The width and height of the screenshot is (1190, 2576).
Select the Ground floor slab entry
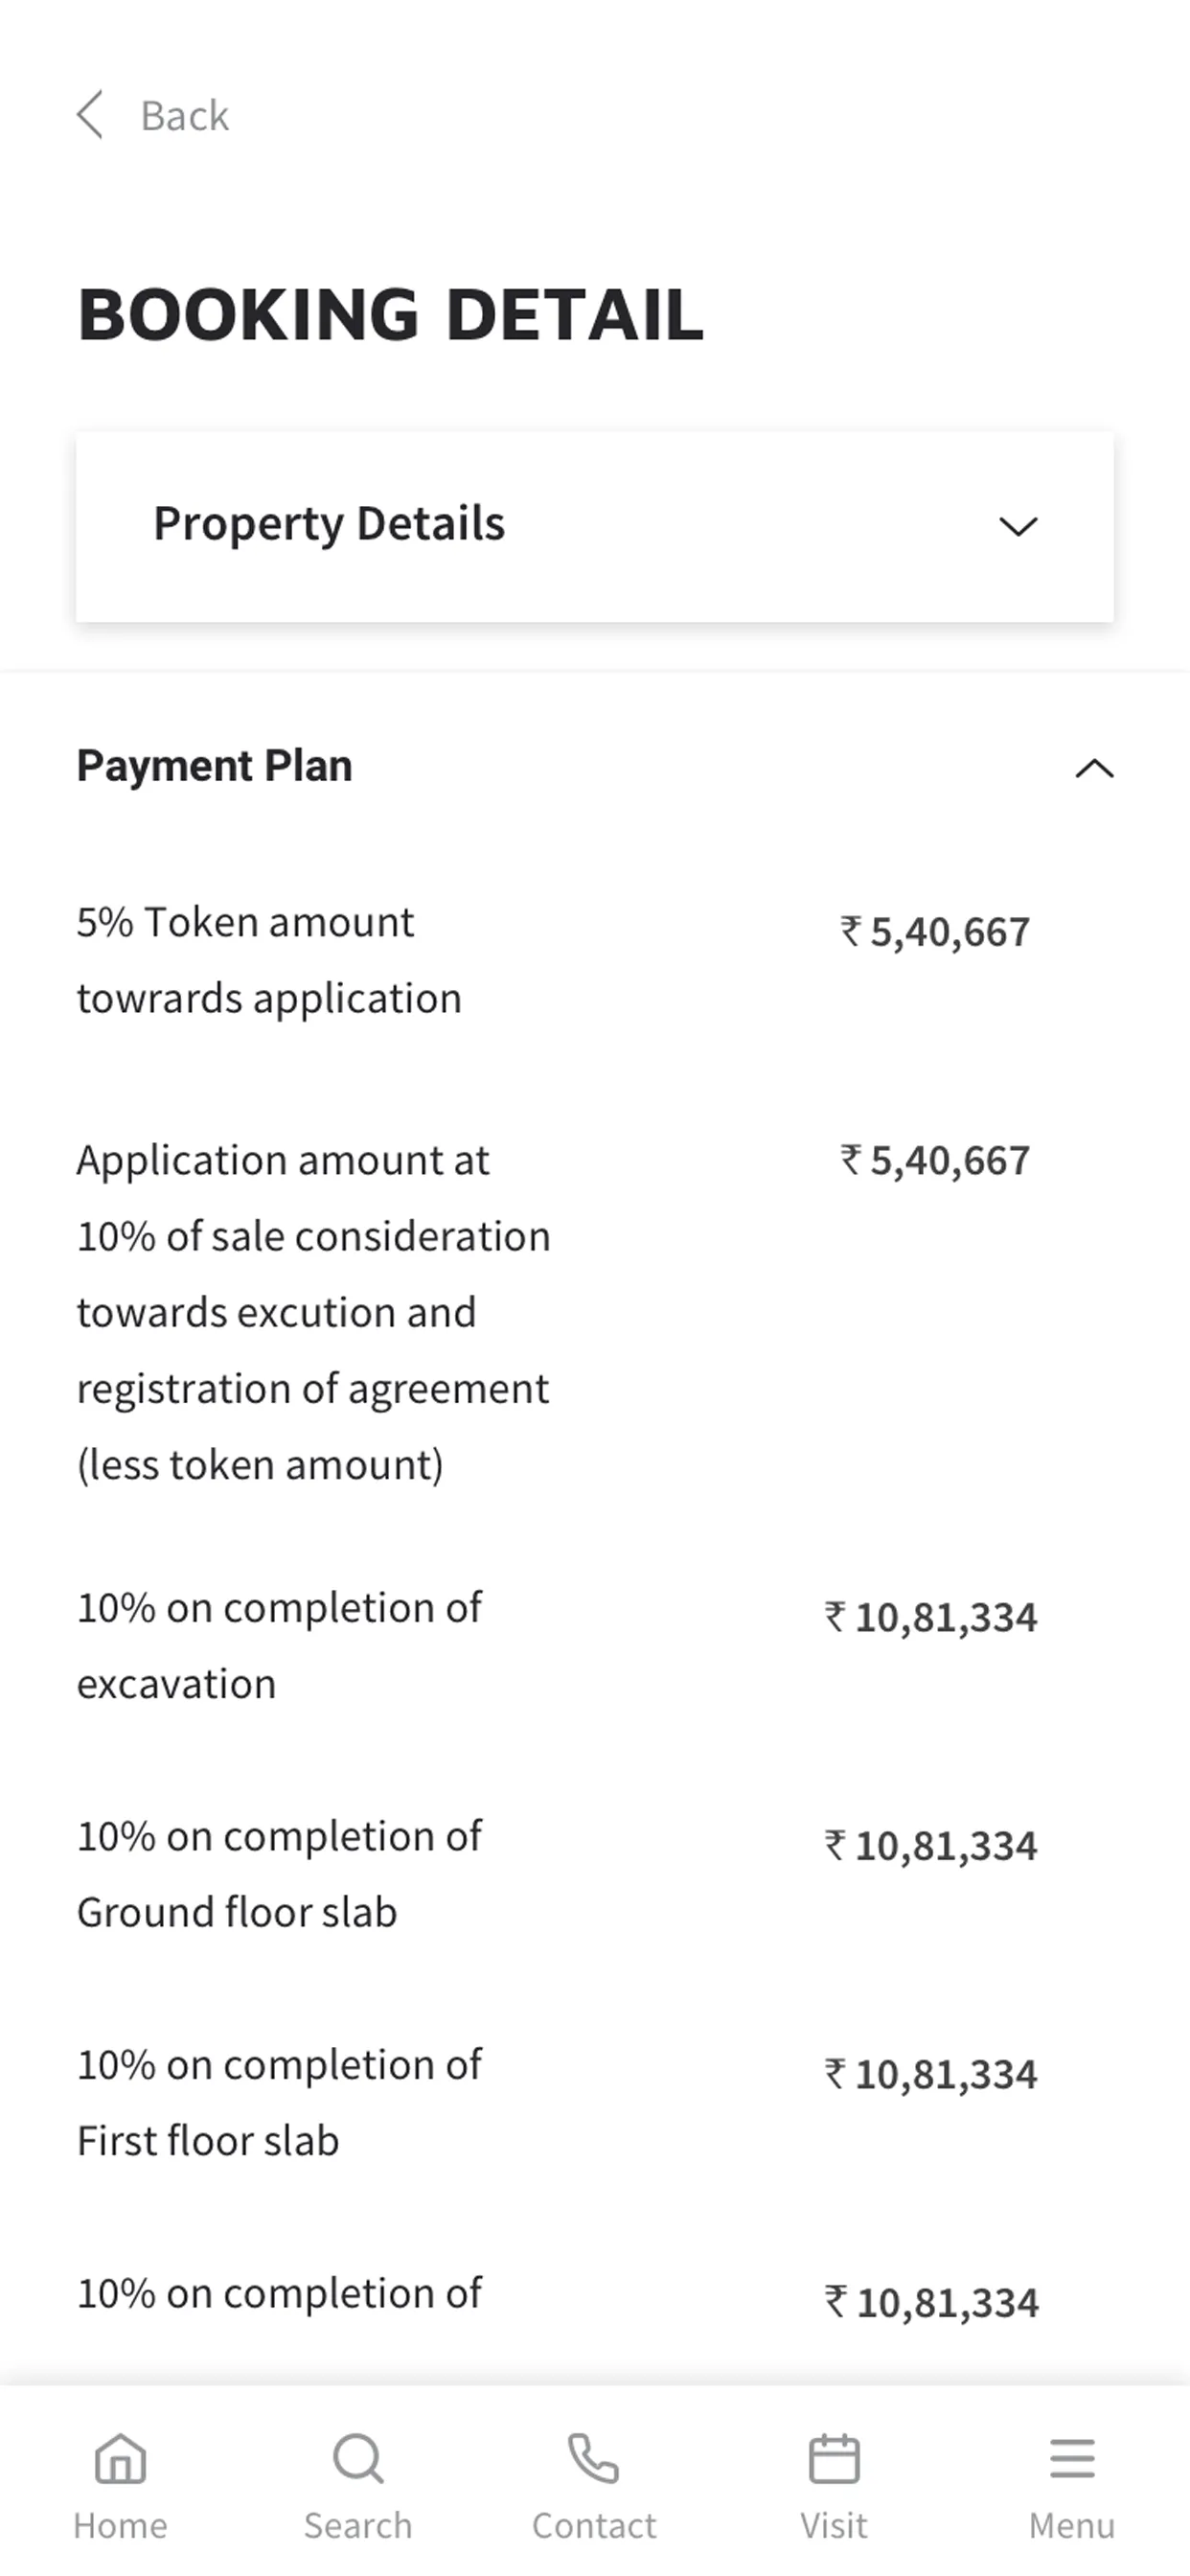(x=279, y=1874)
